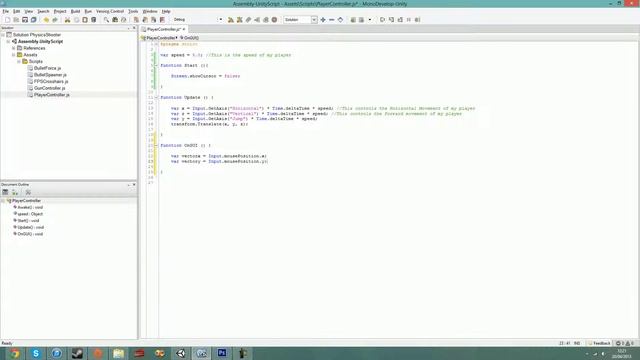The height and width of the screenshot is (360, 640).
Task: Open the View menu
Action: coord(29,11)
